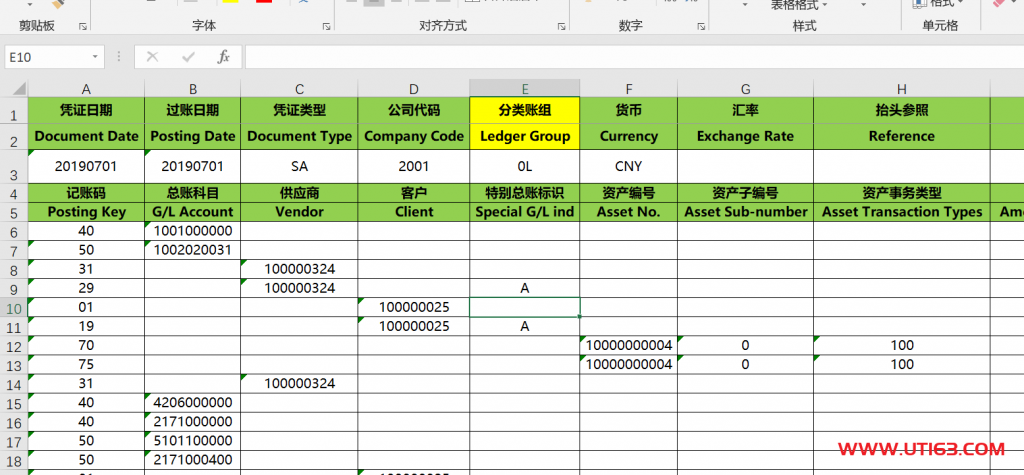Expand the Name Box dropdown arrow
Image resolution: width=1024 pixels, height=475 pixels.
click(95, 57)
